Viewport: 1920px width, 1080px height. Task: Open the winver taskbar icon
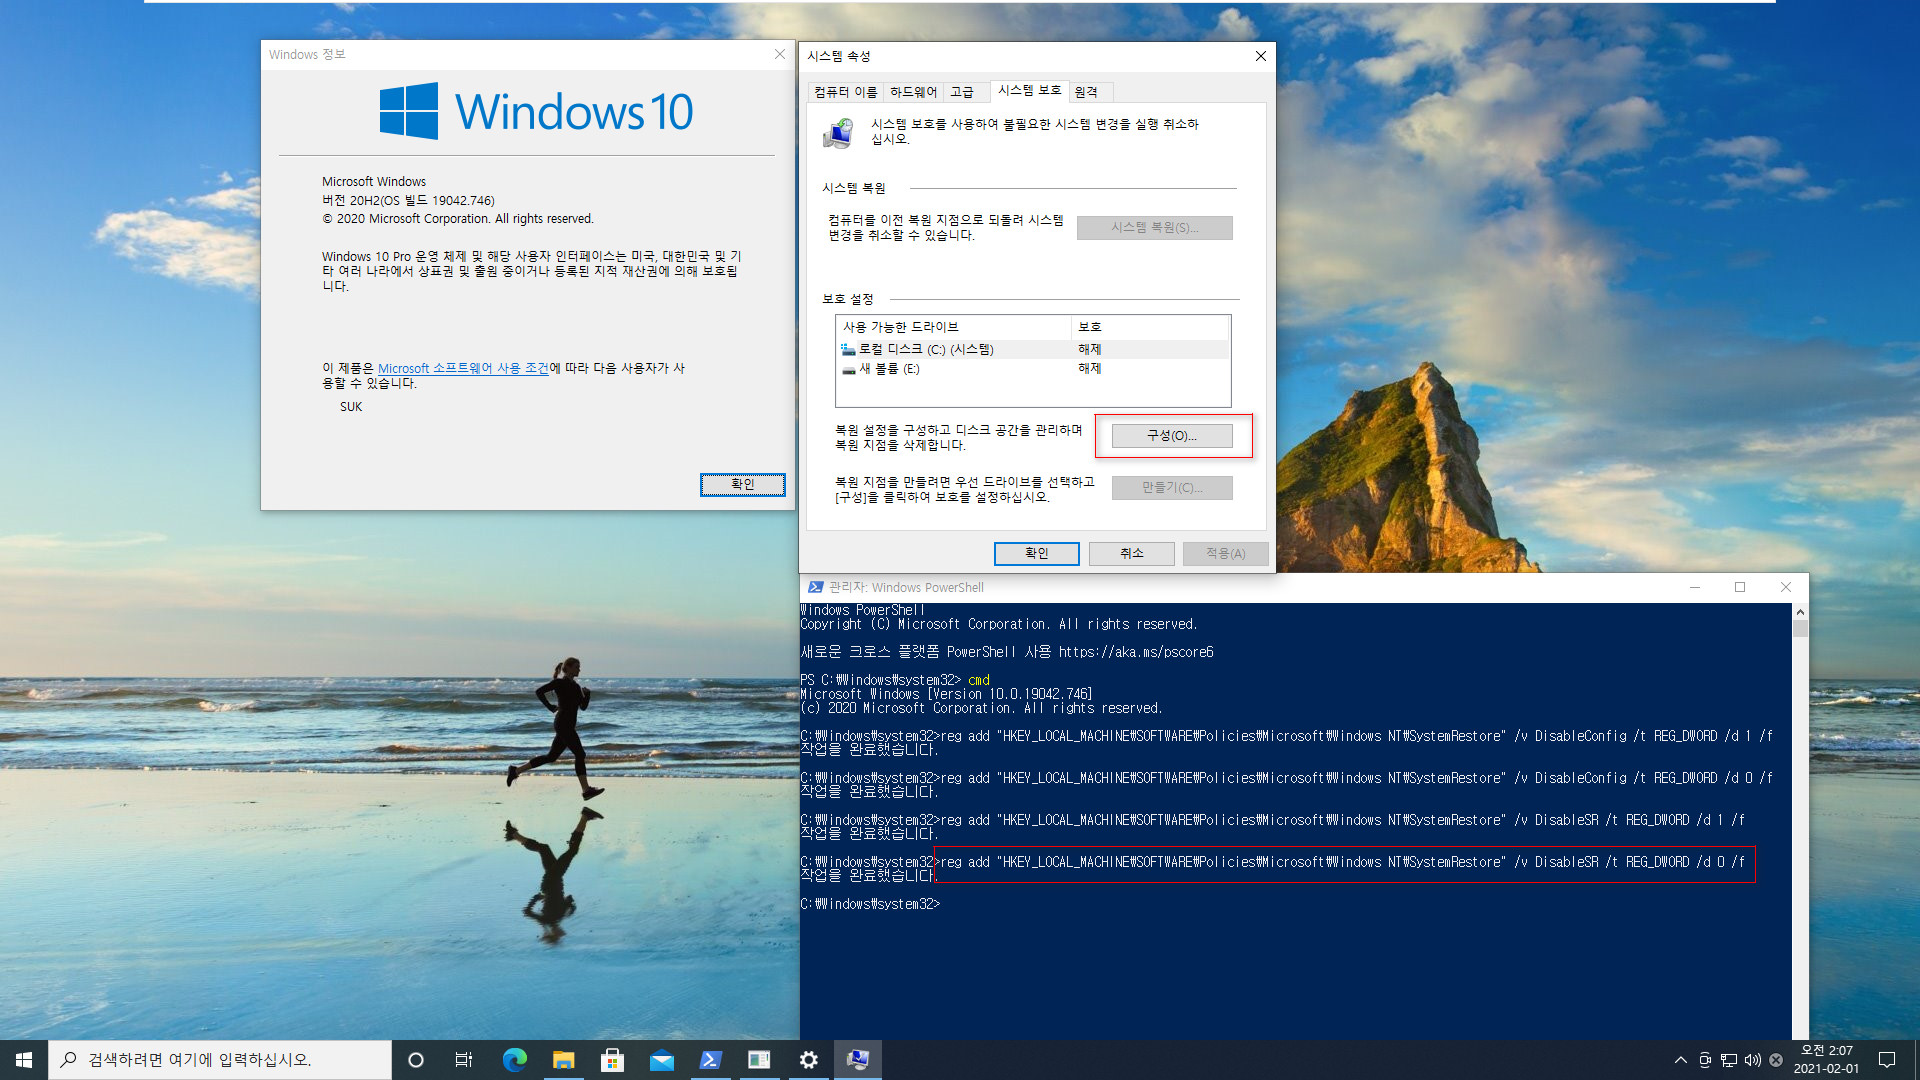[x=759, y=1059]
